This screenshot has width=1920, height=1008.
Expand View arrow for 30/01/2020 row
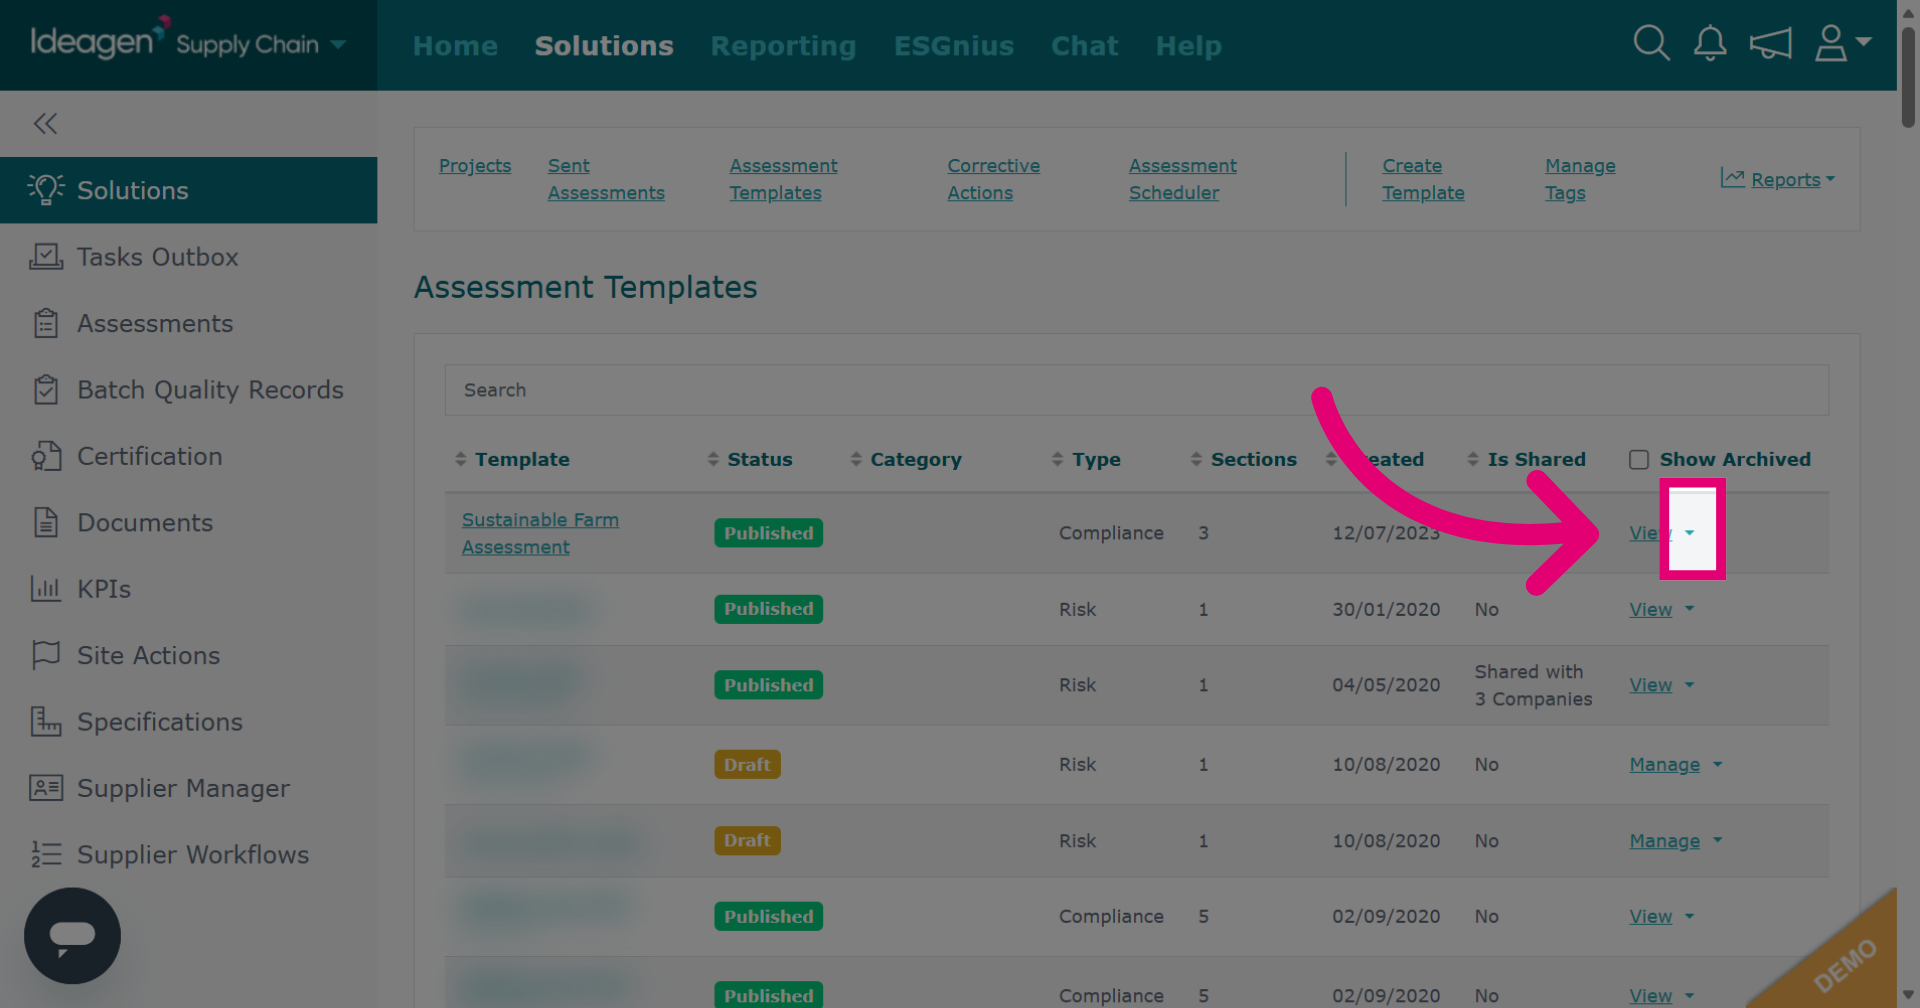click(x=1690, y=608)
